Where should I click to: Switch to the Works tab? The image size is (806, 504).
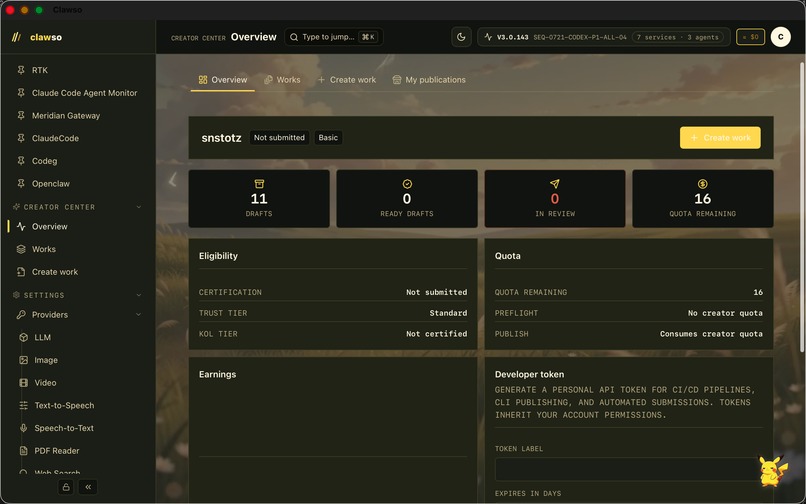282,80
